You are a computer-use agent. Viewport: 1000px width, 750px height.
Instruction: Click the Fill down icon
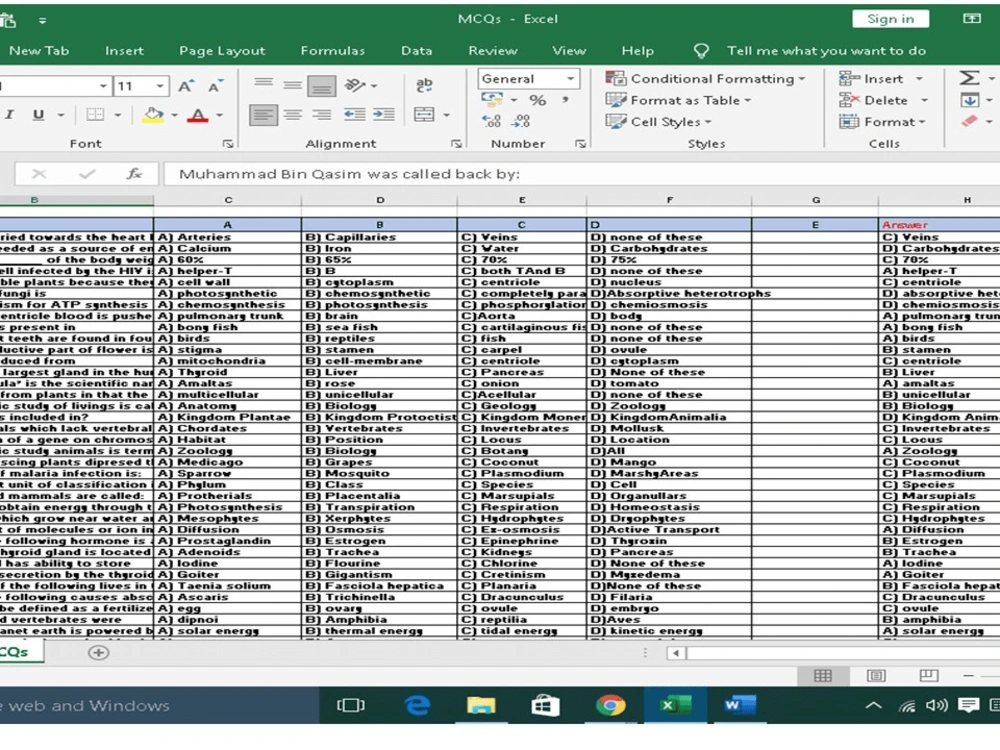[x=970, y=100]
